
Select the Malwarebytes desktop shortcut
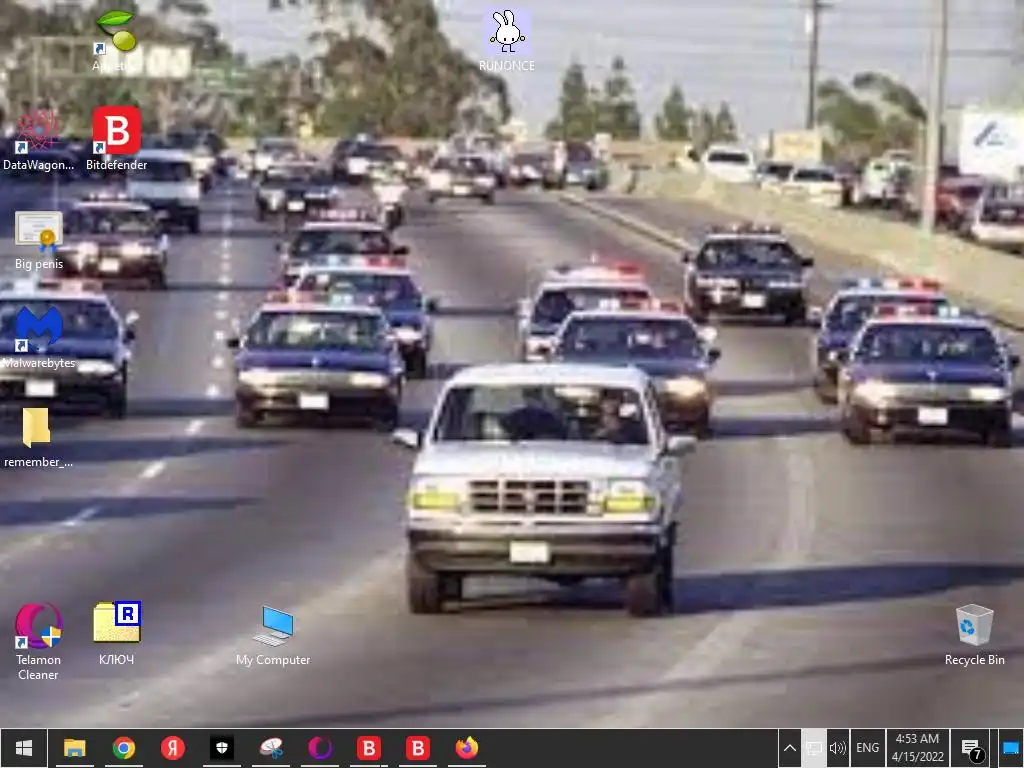39,338
